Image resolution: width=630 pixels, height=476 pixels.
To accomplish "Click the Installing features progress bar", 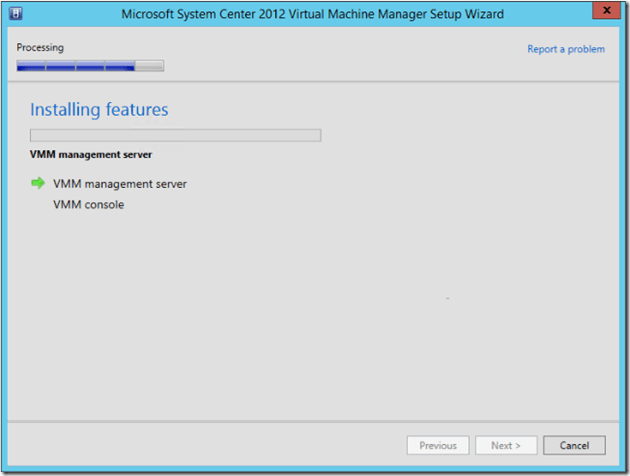I will (175, 135).
